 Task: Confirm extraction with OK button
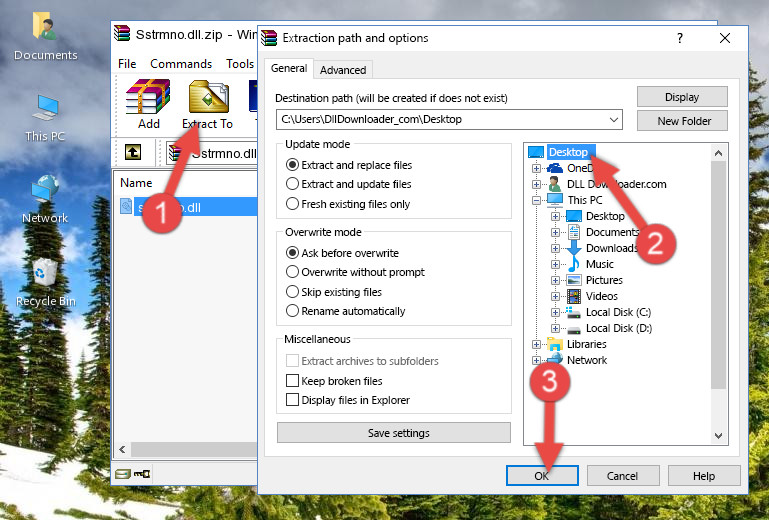pyautogui.click(x=542, y=475)
